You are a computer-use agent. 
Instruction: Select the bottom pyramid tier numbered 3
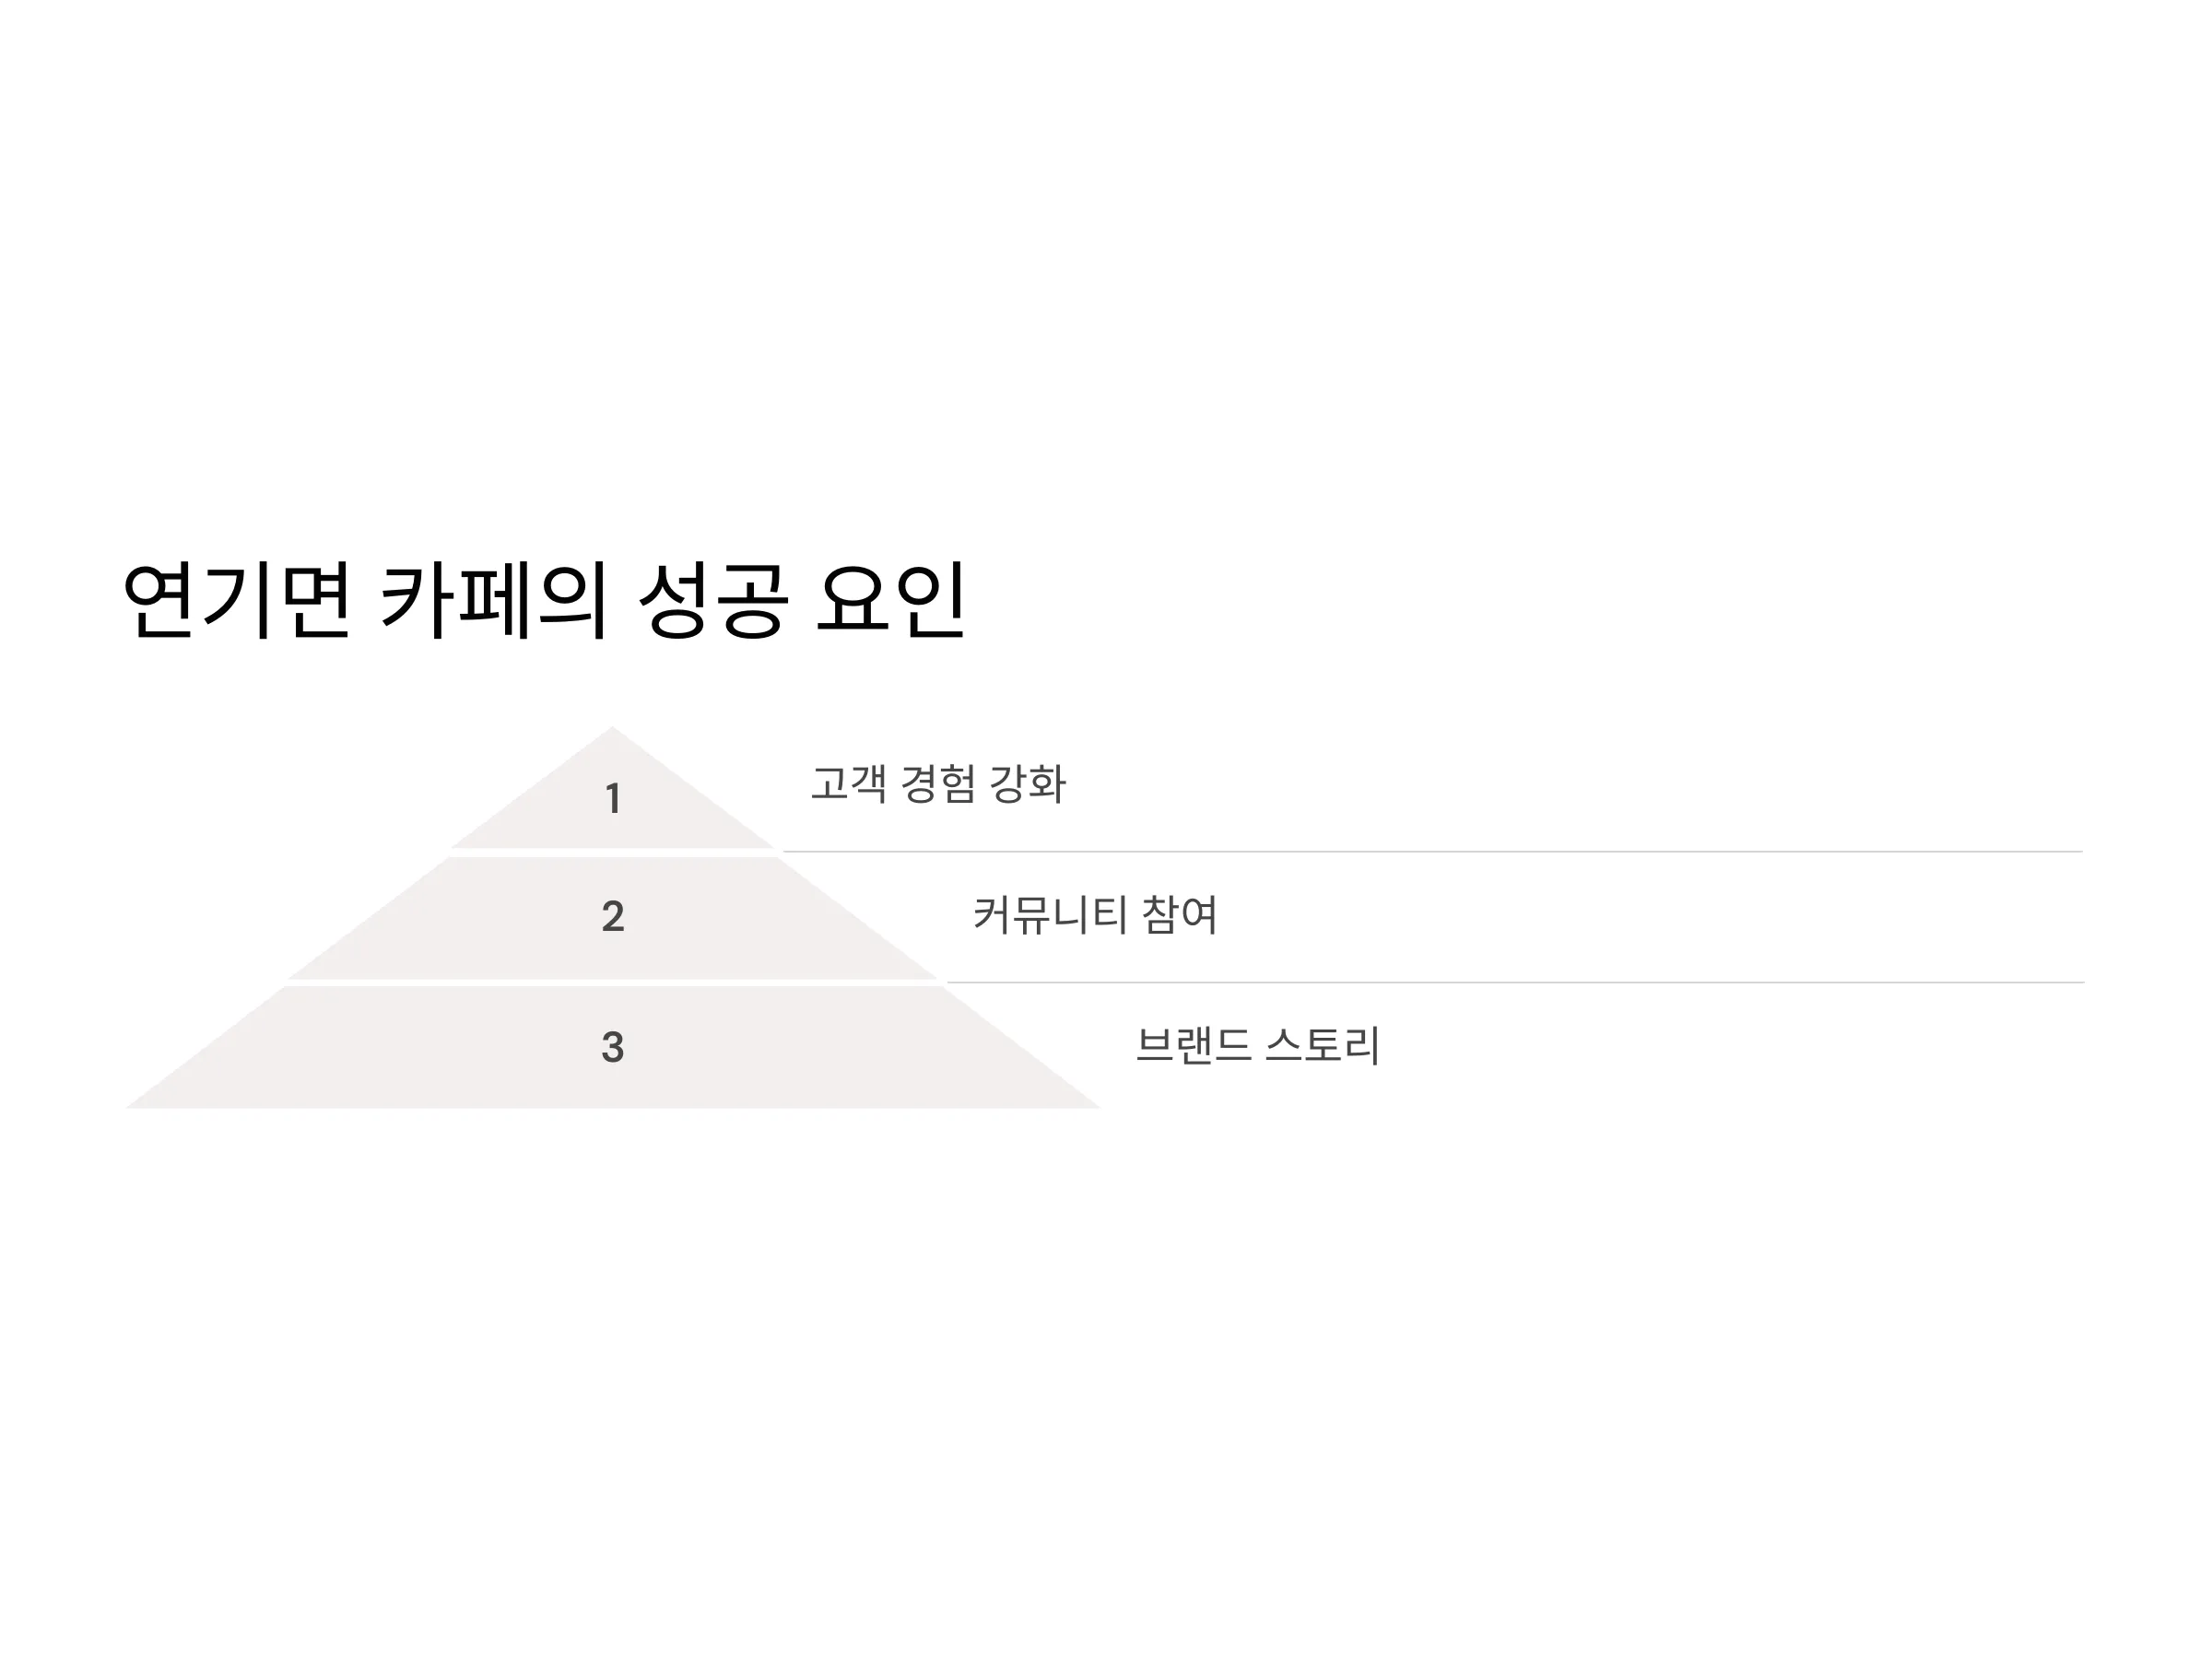pos(612,1047)
